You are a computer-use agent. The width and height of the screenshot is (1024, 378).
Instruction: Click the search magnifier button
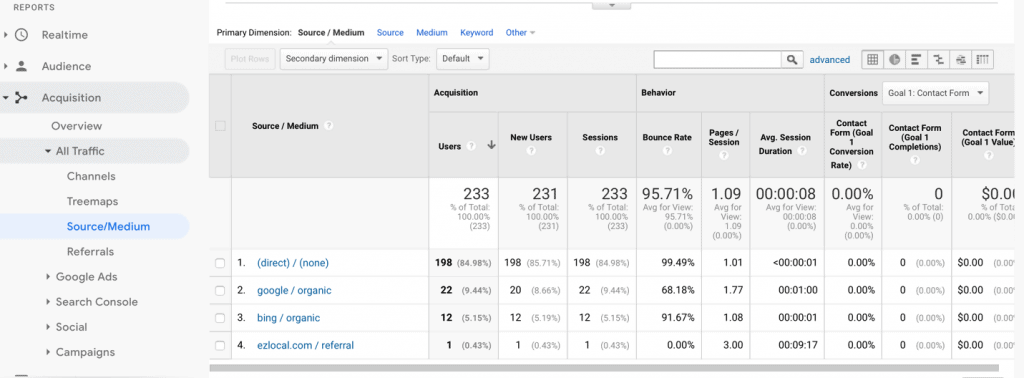(x=792, y=59)
